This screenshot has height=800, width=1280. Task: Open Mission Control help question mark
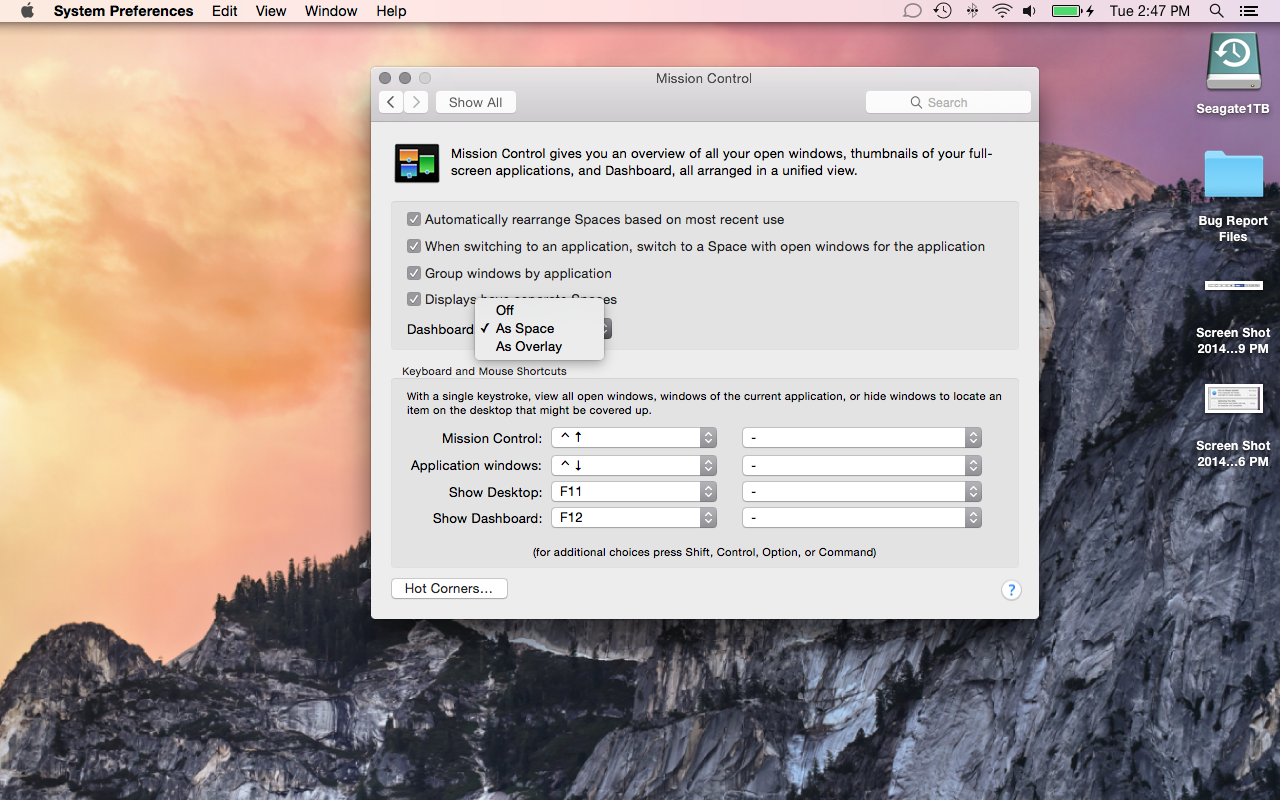[x=1011, y=590]
